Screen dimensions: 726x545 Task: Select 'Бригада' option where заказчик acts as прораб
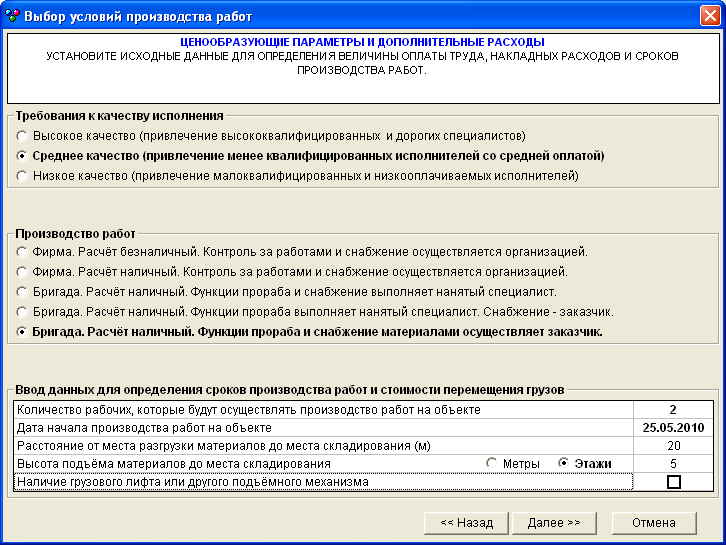(x=23, y=332)
